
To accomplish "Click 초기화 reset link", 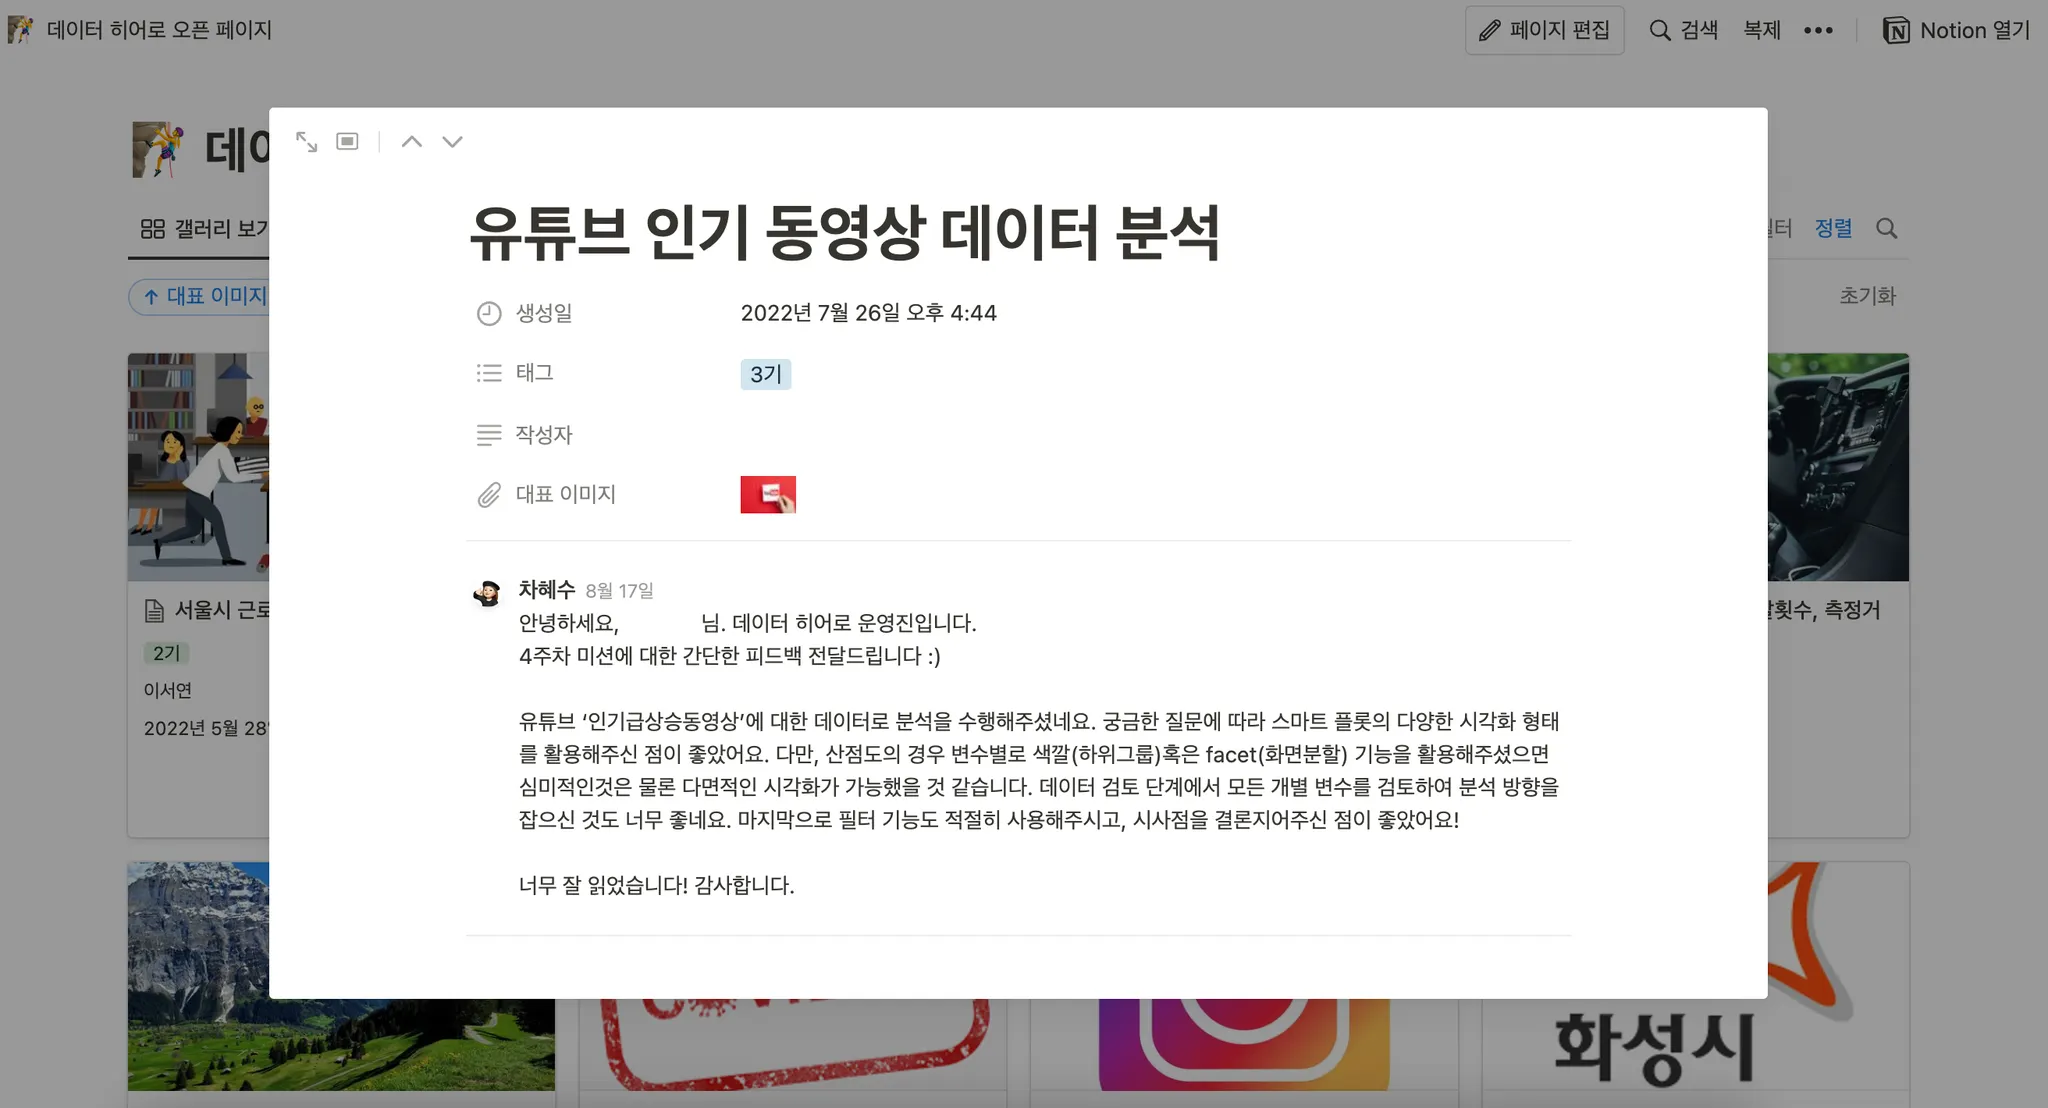I will pos(1867,296).
